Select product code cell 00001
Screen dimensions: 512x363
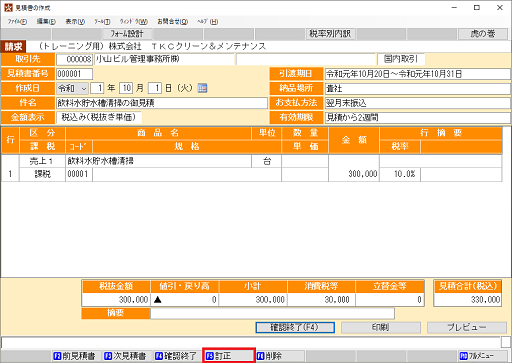[79, 174]
